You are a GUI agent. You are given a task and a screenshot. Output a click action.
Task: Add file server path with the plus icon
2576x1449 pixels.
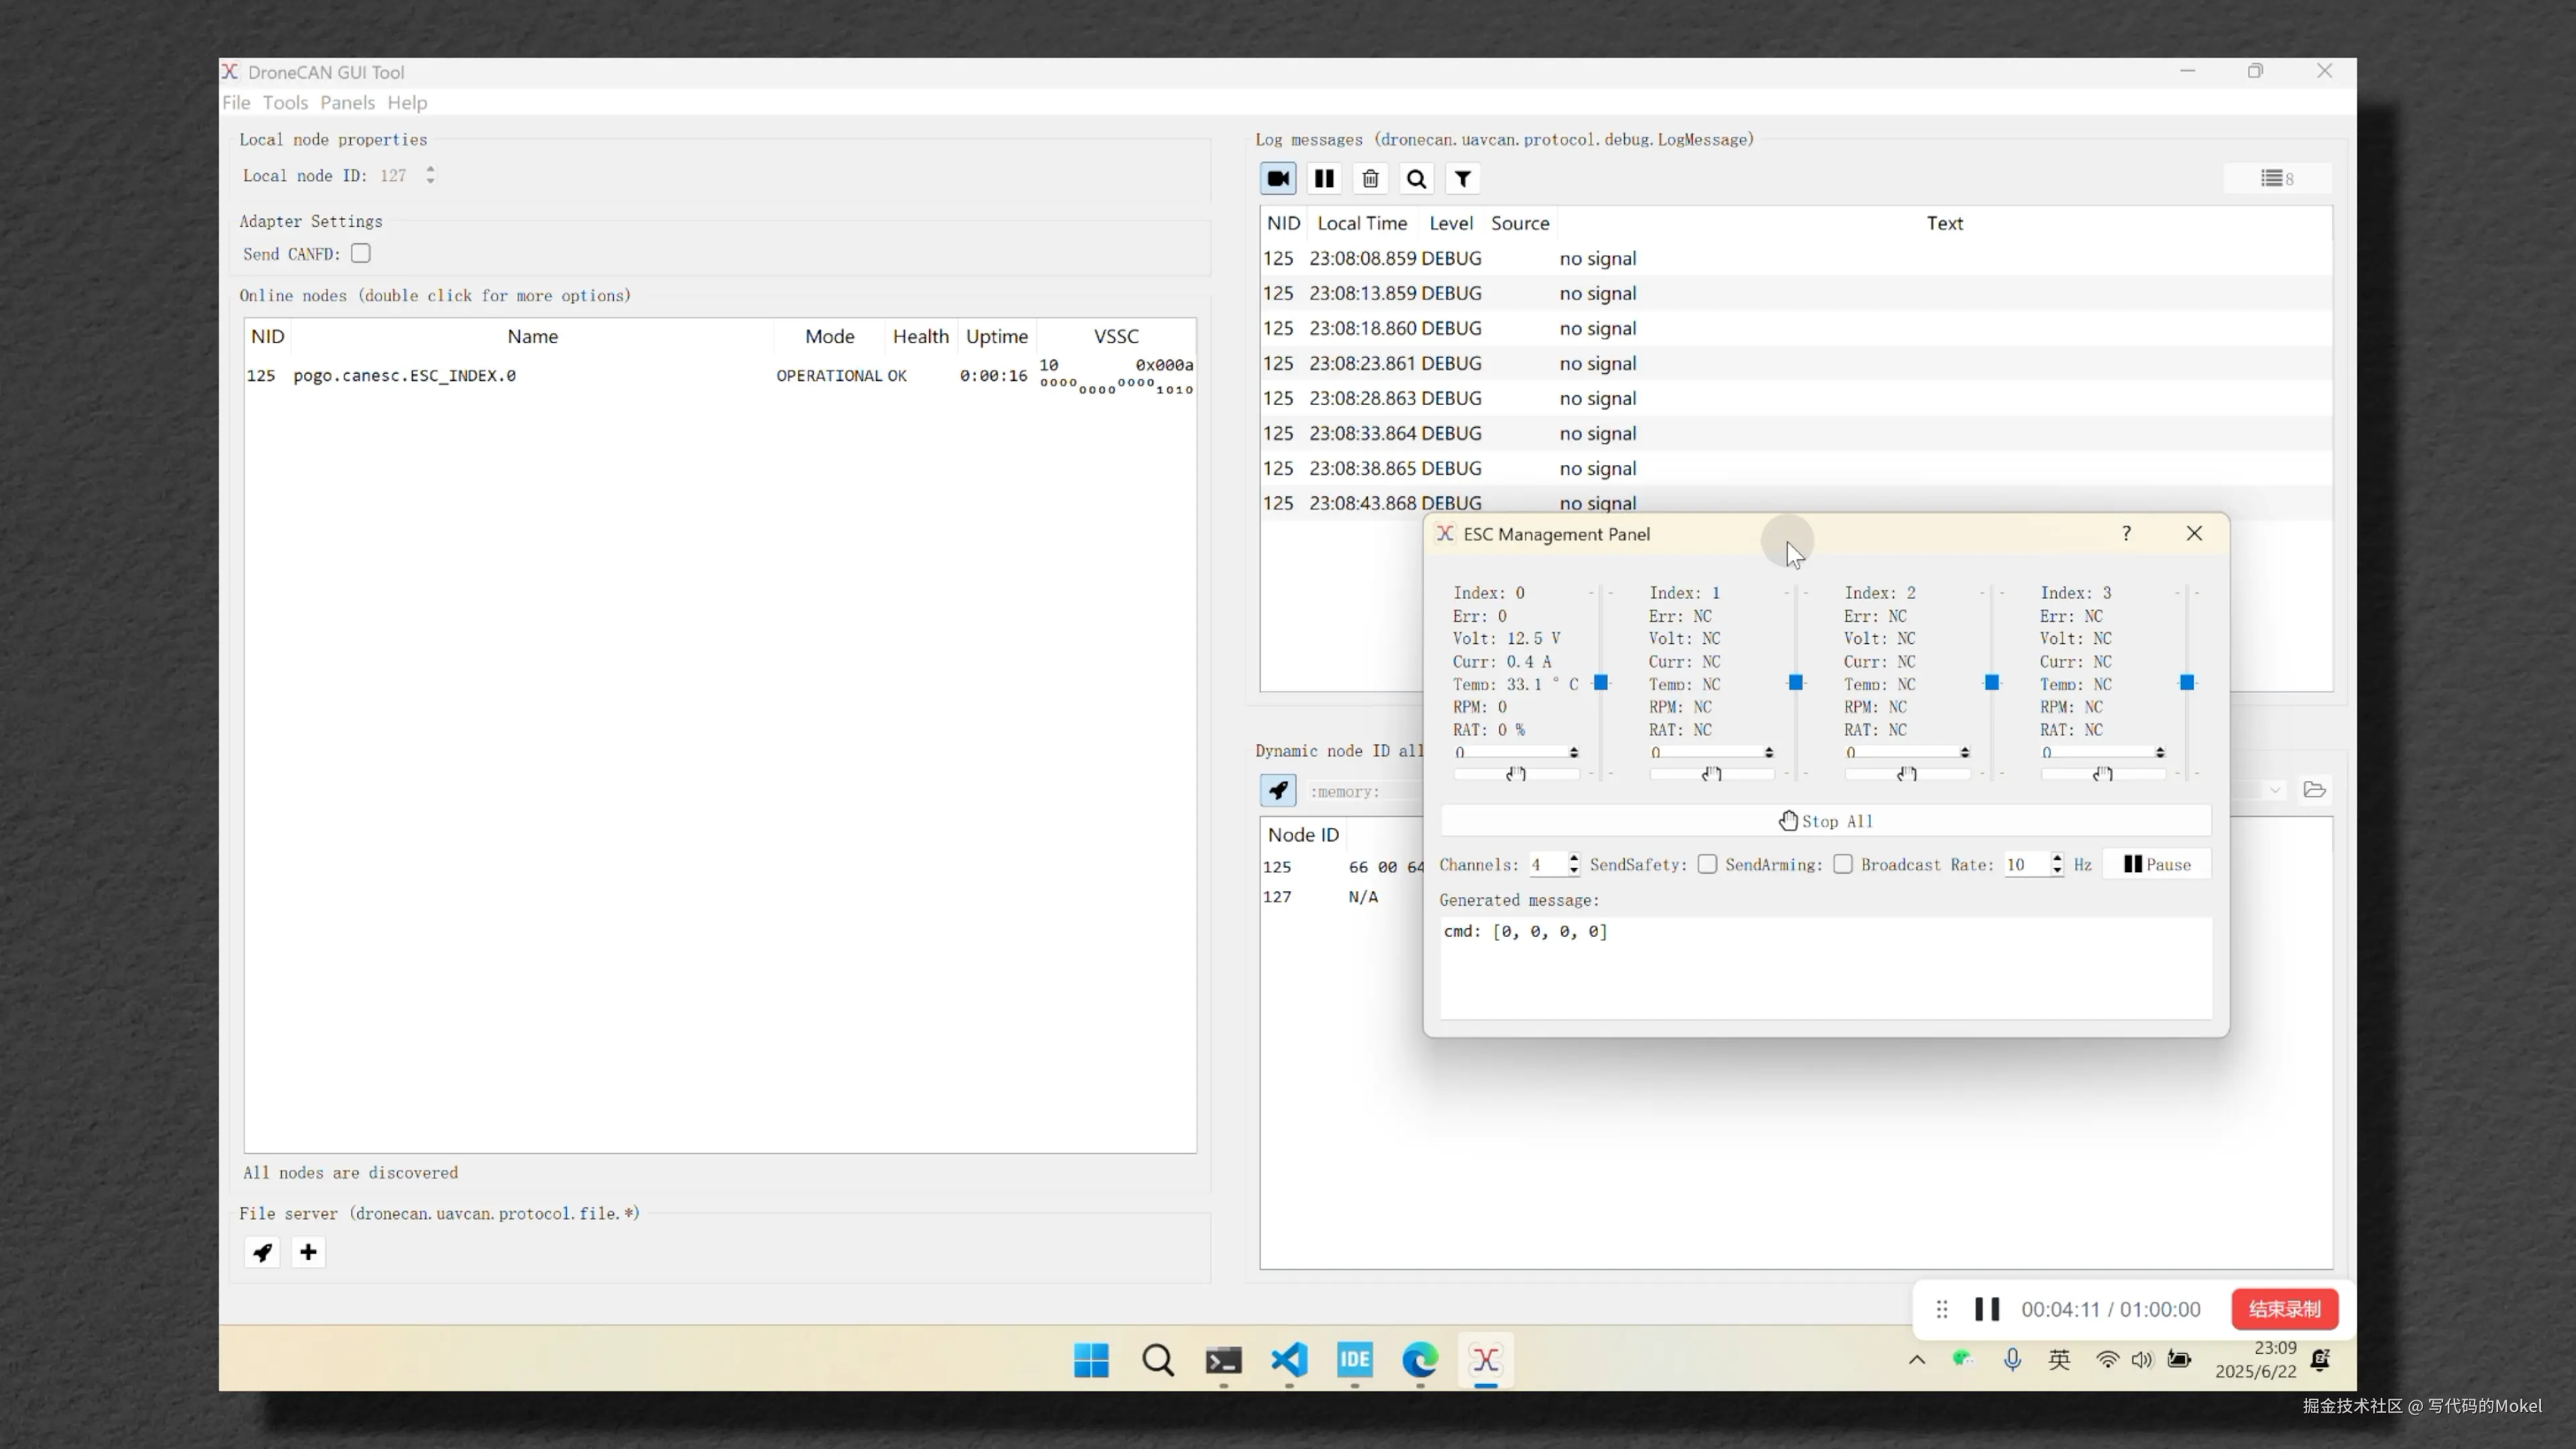tap(308, 1252)
